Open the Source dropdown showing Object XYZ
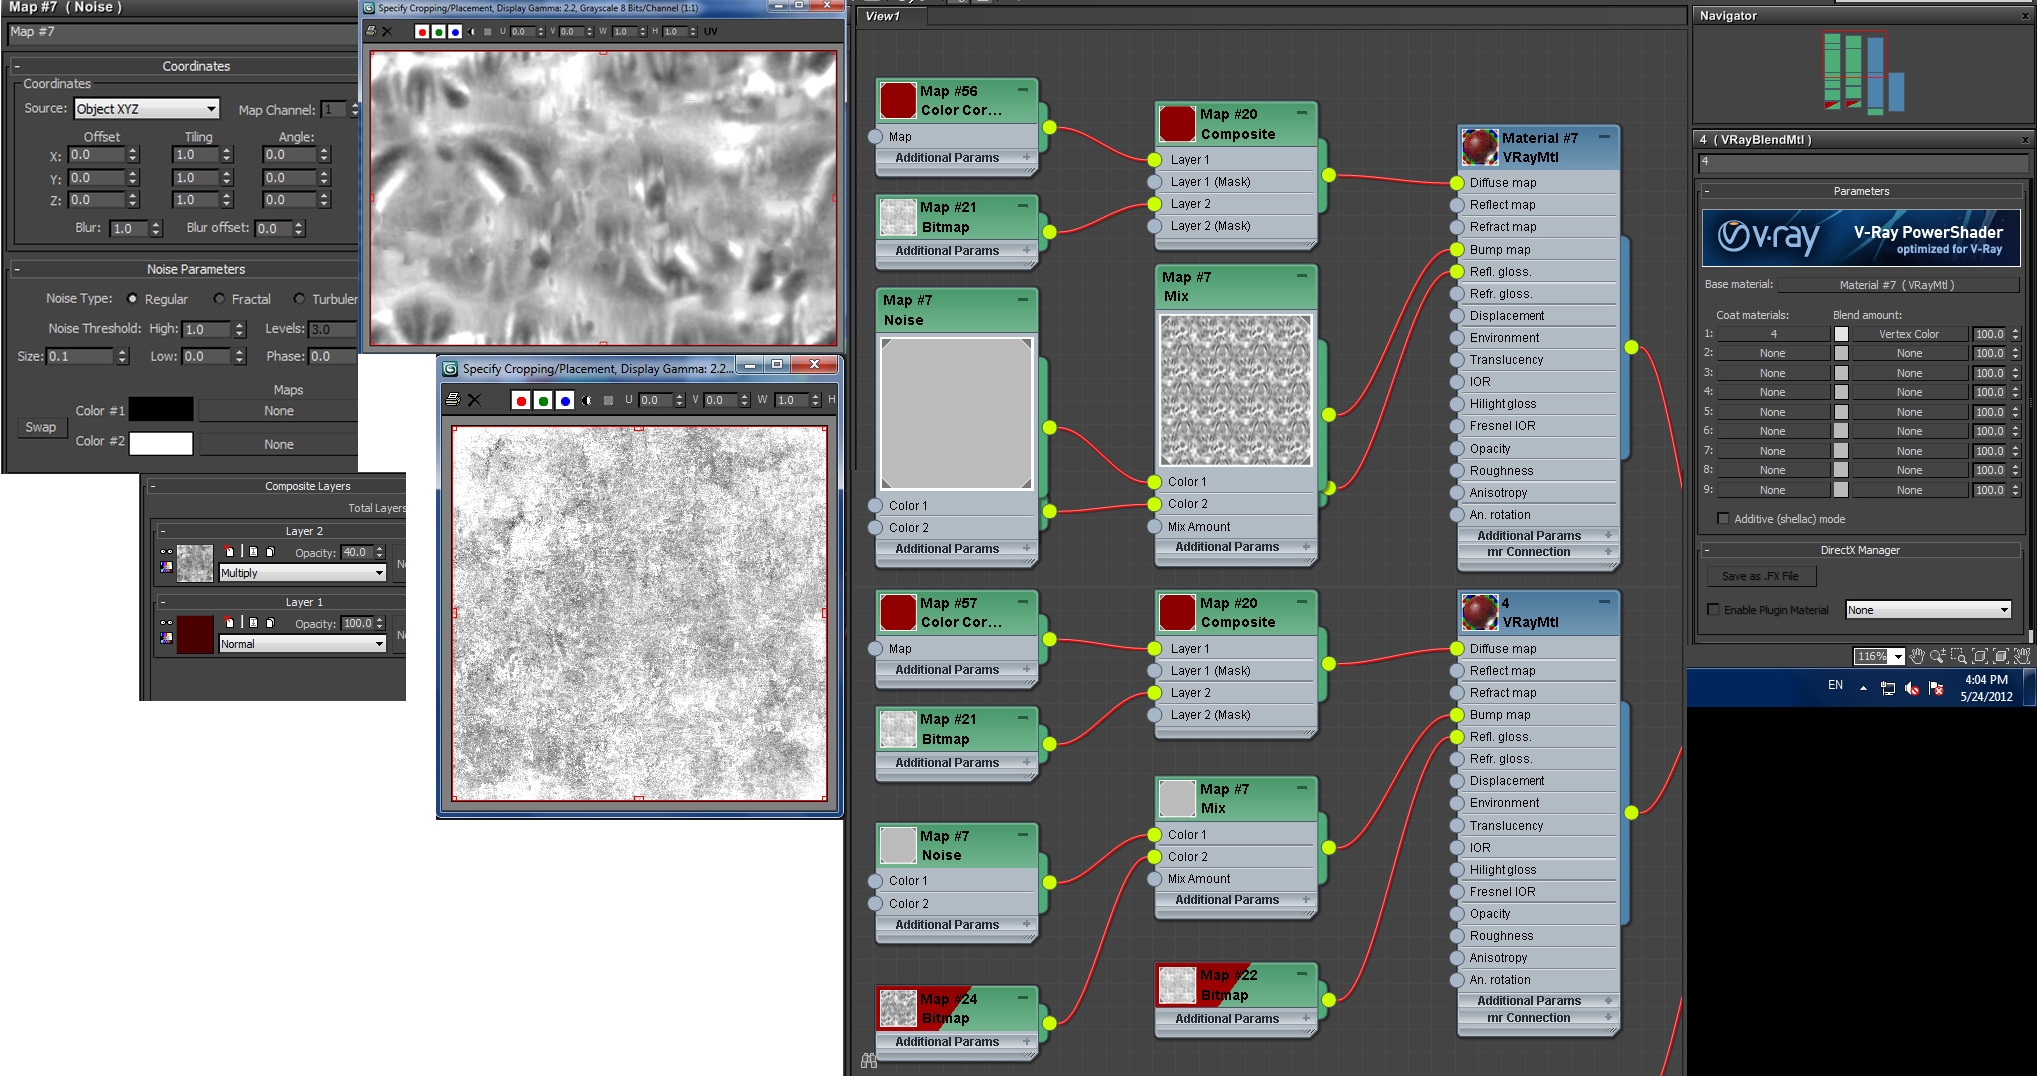Image resolution: width=2037 pixels, height=1076 pixels. 146,108
